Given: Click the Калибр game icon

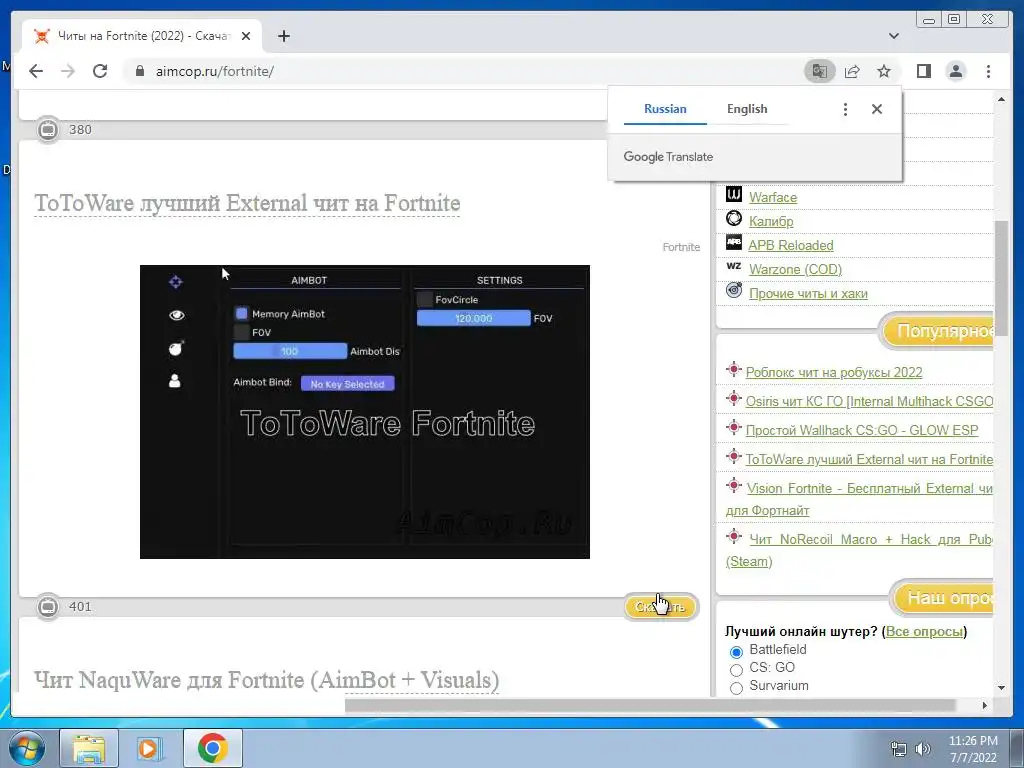Looking at the screenshot, I should (734, 218).
